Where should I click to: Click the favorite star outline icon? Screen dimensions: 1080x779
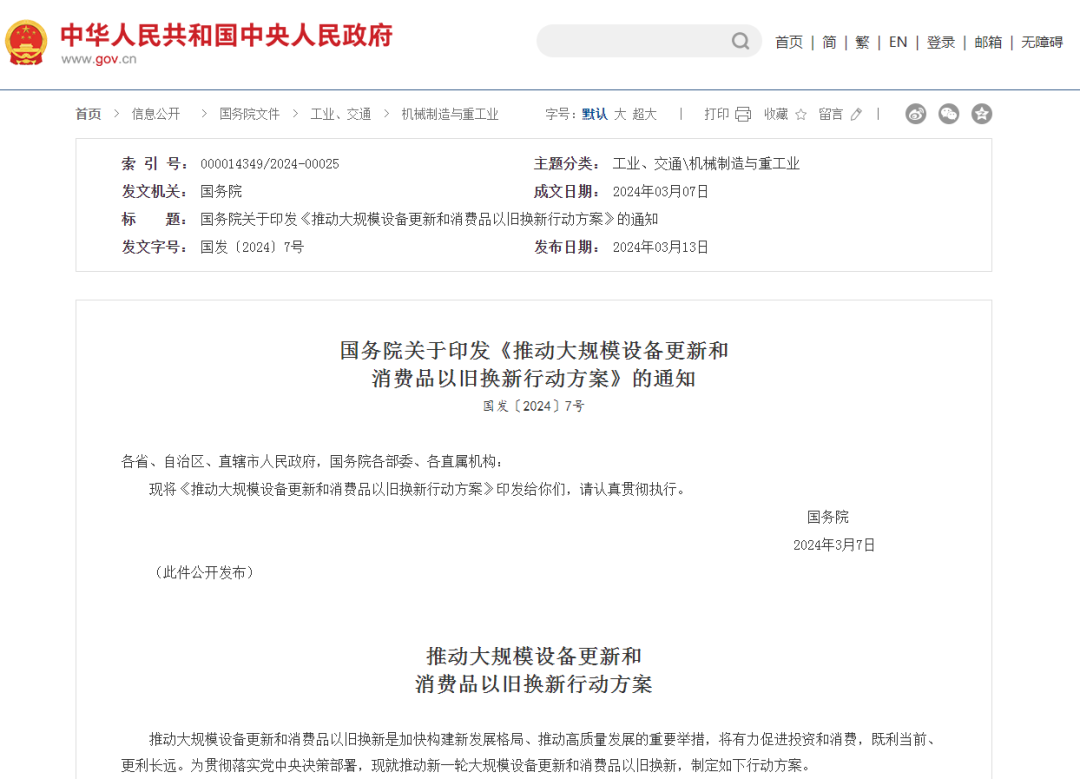[800, 114]
